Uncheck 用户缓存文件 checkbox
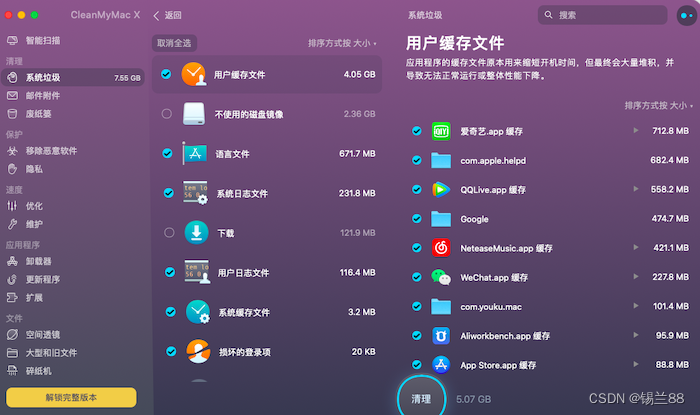The height and width of the screenshot is (415, 700). tap(166, 74)
